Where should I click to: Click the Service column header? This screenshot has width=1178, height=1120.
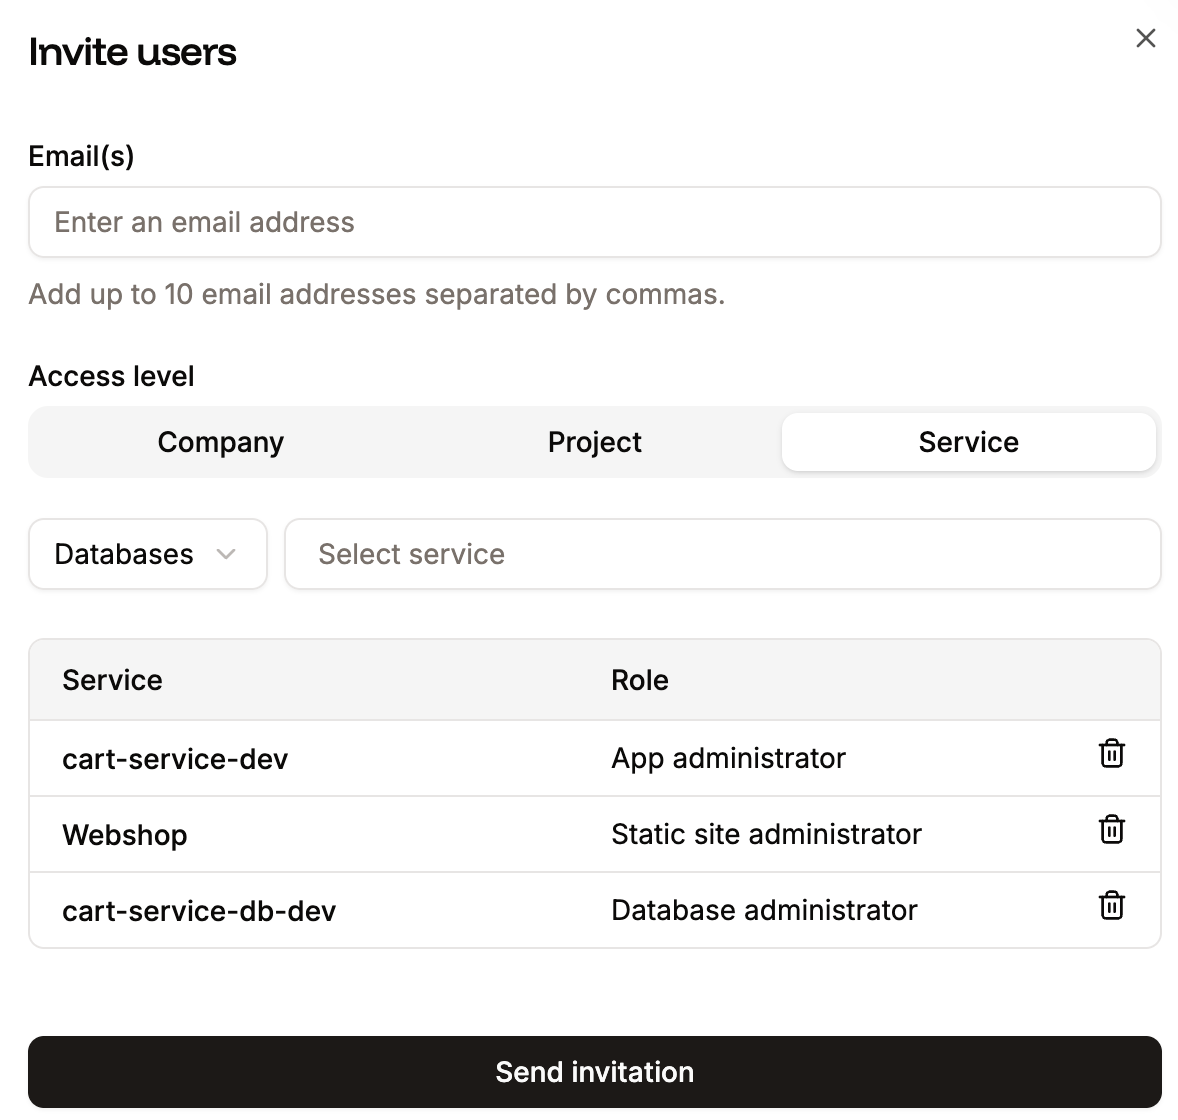(112, 680)
